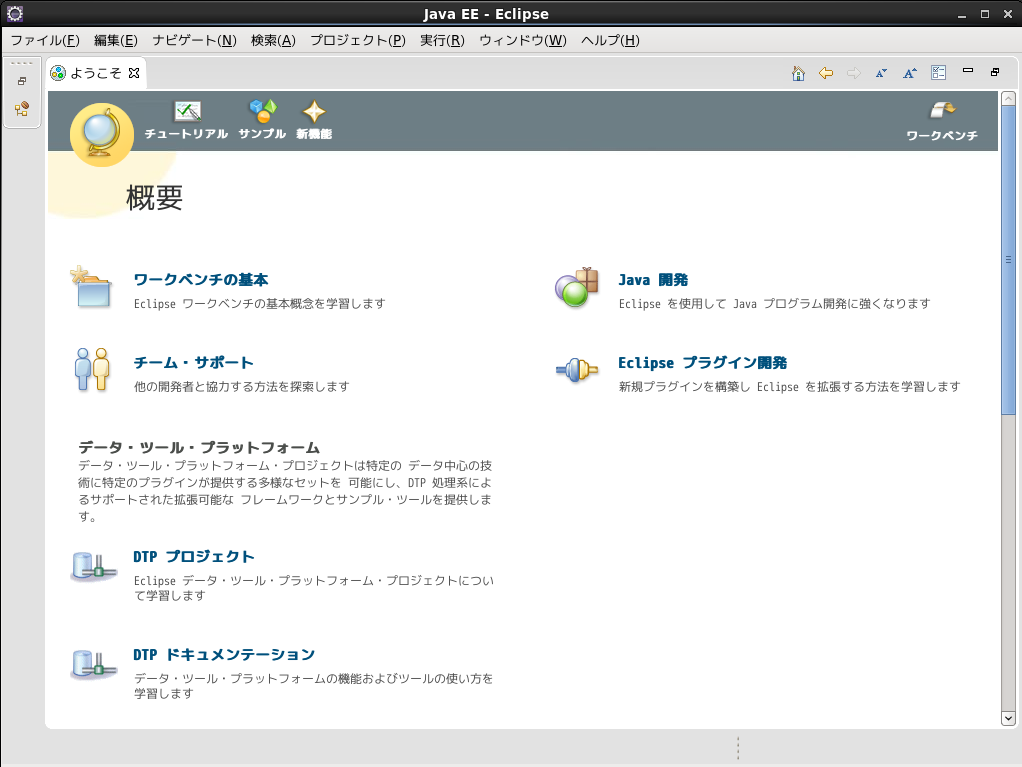
Task: Open the DTP ドキュメンテーション link
Action: point(224,654)
